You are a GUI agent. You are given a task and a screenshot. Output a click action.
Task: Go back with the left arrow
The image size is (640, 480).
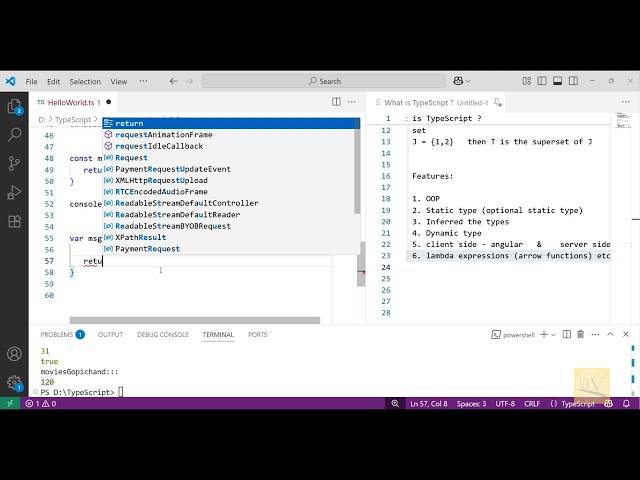[x=173, y=81]
